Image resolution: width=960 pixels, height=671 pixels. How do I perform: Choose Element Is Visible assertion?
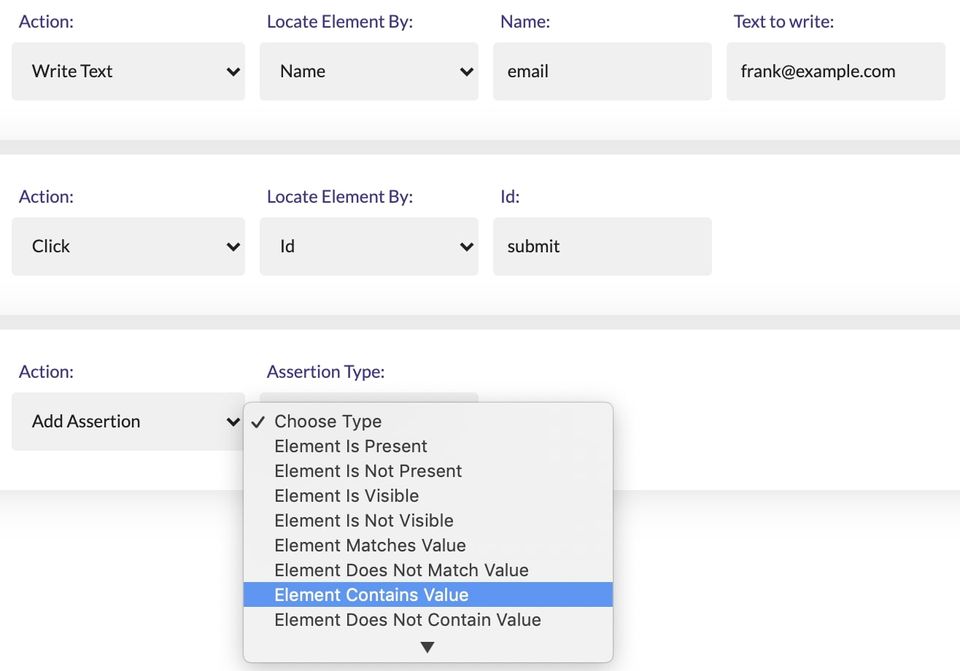coord(346,496)
